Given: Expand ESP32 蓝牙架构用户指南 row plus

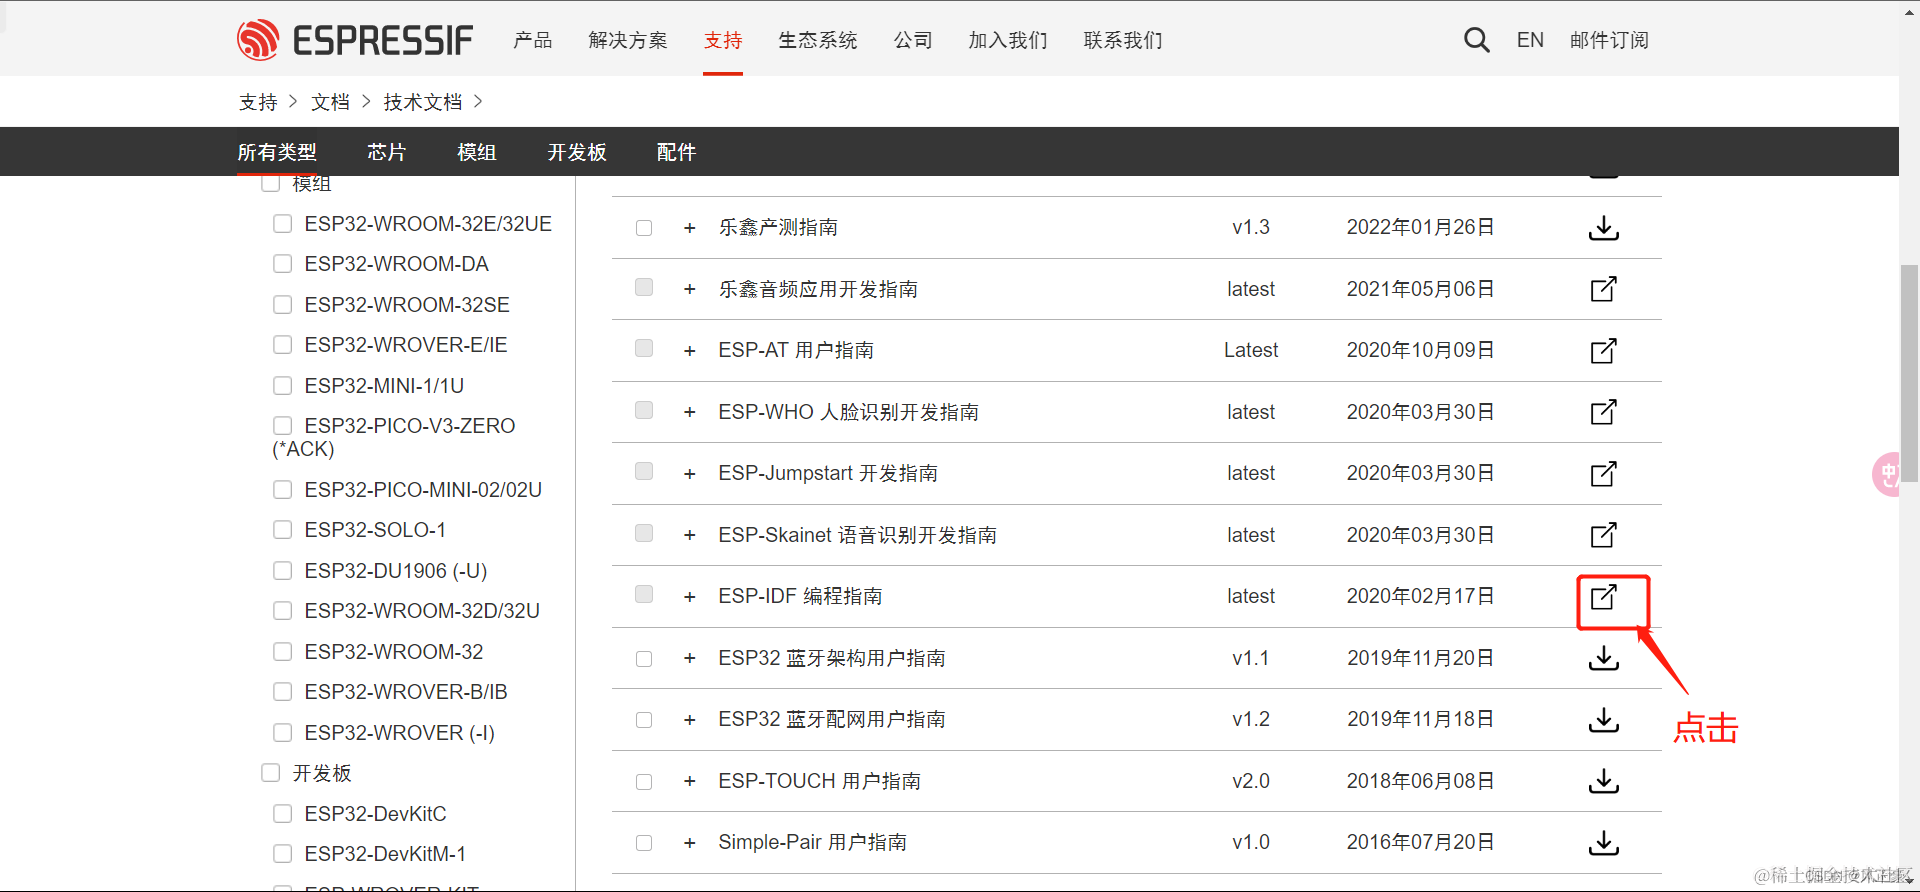Looking at the screenshot, I should pyautogui.click(x=689, y=658).
